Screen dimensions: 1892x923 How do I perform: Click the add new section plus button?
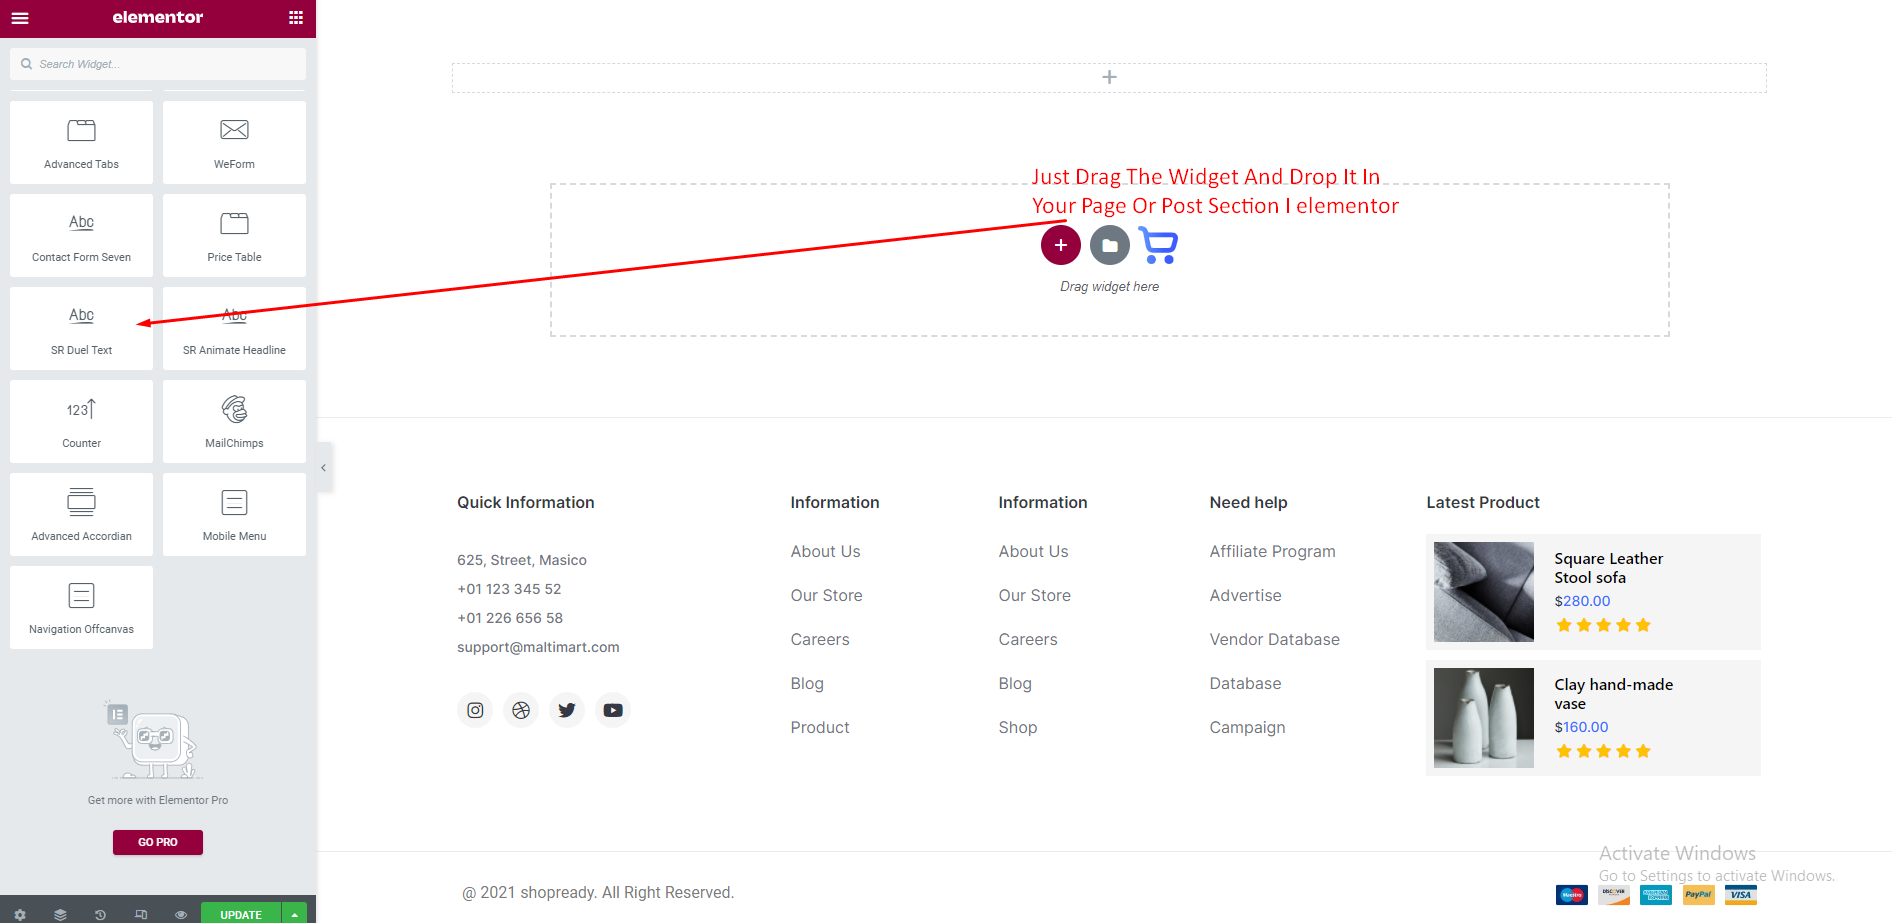(x=1060, y=245)
